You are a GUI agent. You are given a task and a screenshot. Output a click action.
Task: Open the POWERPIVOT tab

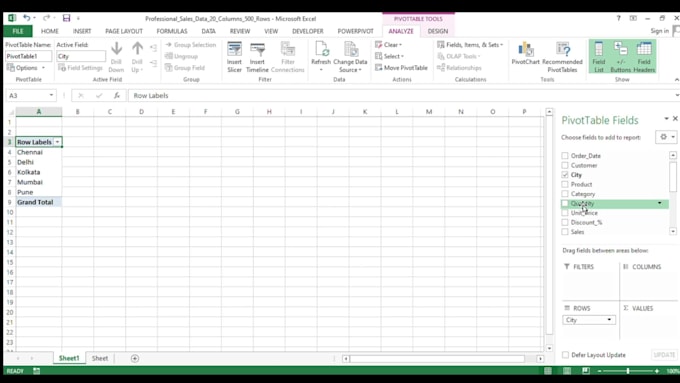[355, 31]
